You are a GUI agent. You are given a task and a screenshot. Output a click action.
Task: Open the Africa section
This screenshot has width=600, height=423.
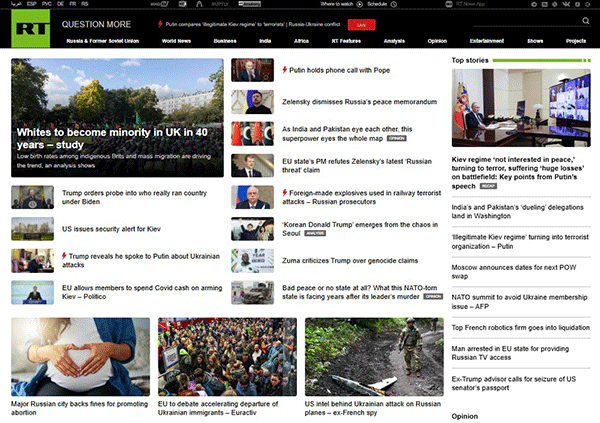pyautogui.click(x=301, y=41)
